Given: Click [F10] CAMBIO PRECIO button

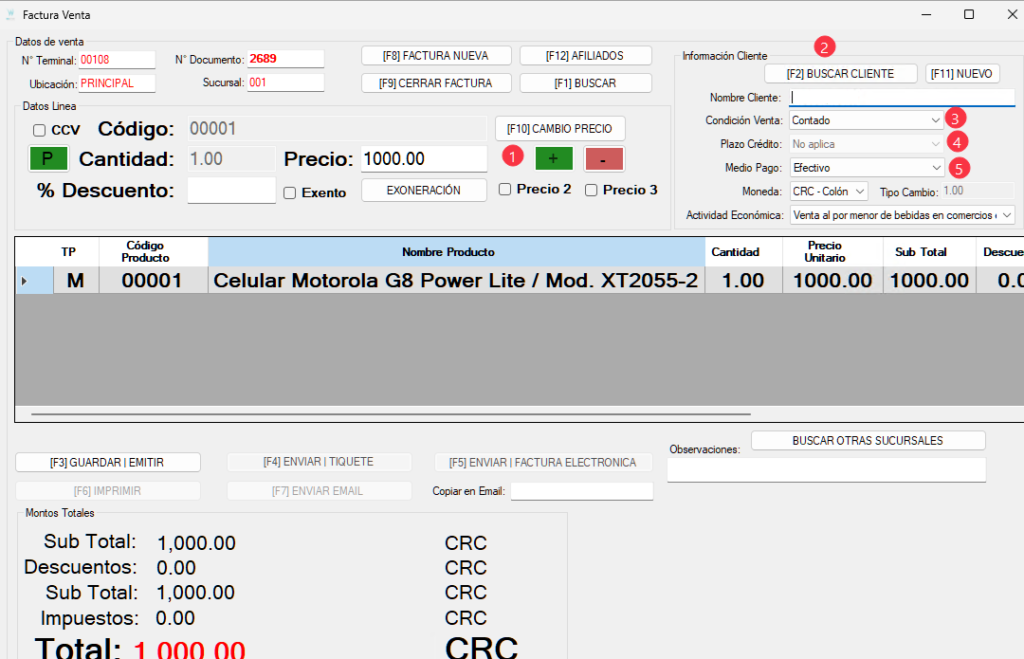Looking at the screenshot, I should 560,128.
